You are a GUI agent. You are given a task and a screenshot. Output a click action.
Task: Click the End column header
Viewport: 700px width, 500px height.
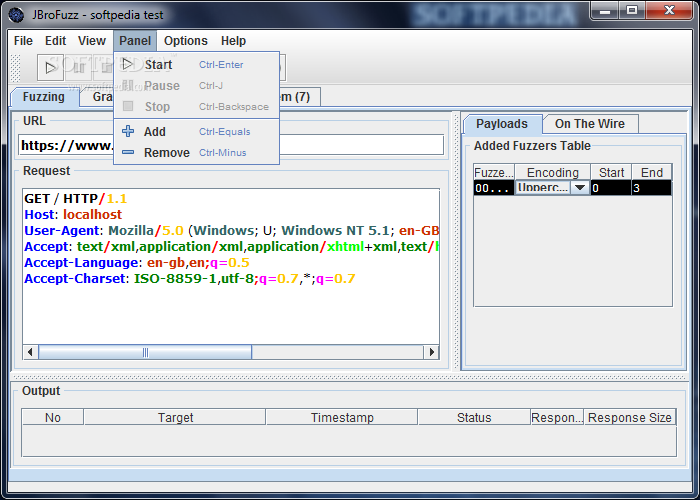652,172
